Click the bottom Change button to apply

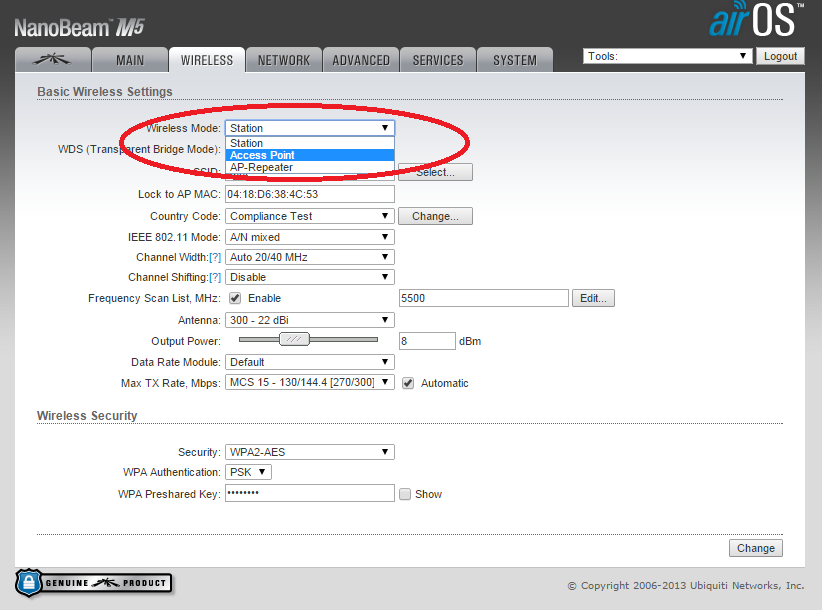(x=755, y=548)
